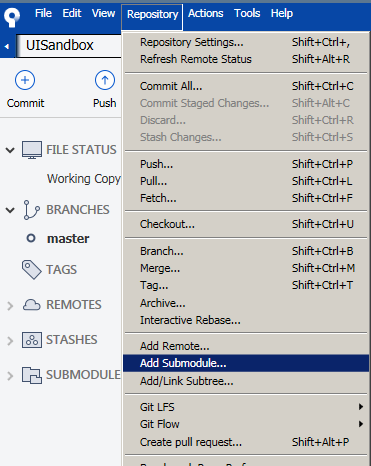Image resolution: width=371 pixels, height=466 pixels.
Task: Select Pull... in Repository menu
Action: tap(246, 181)
